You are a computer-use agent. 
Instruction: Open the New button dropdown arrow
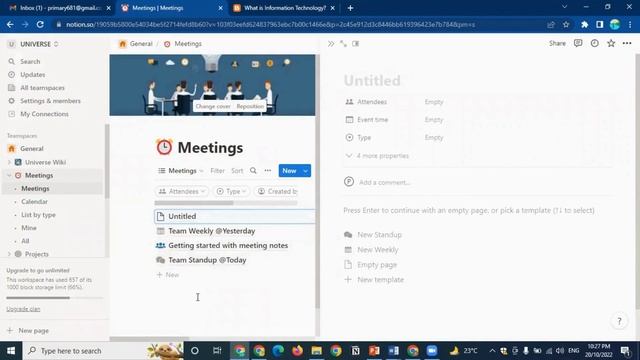pos(305,171)
